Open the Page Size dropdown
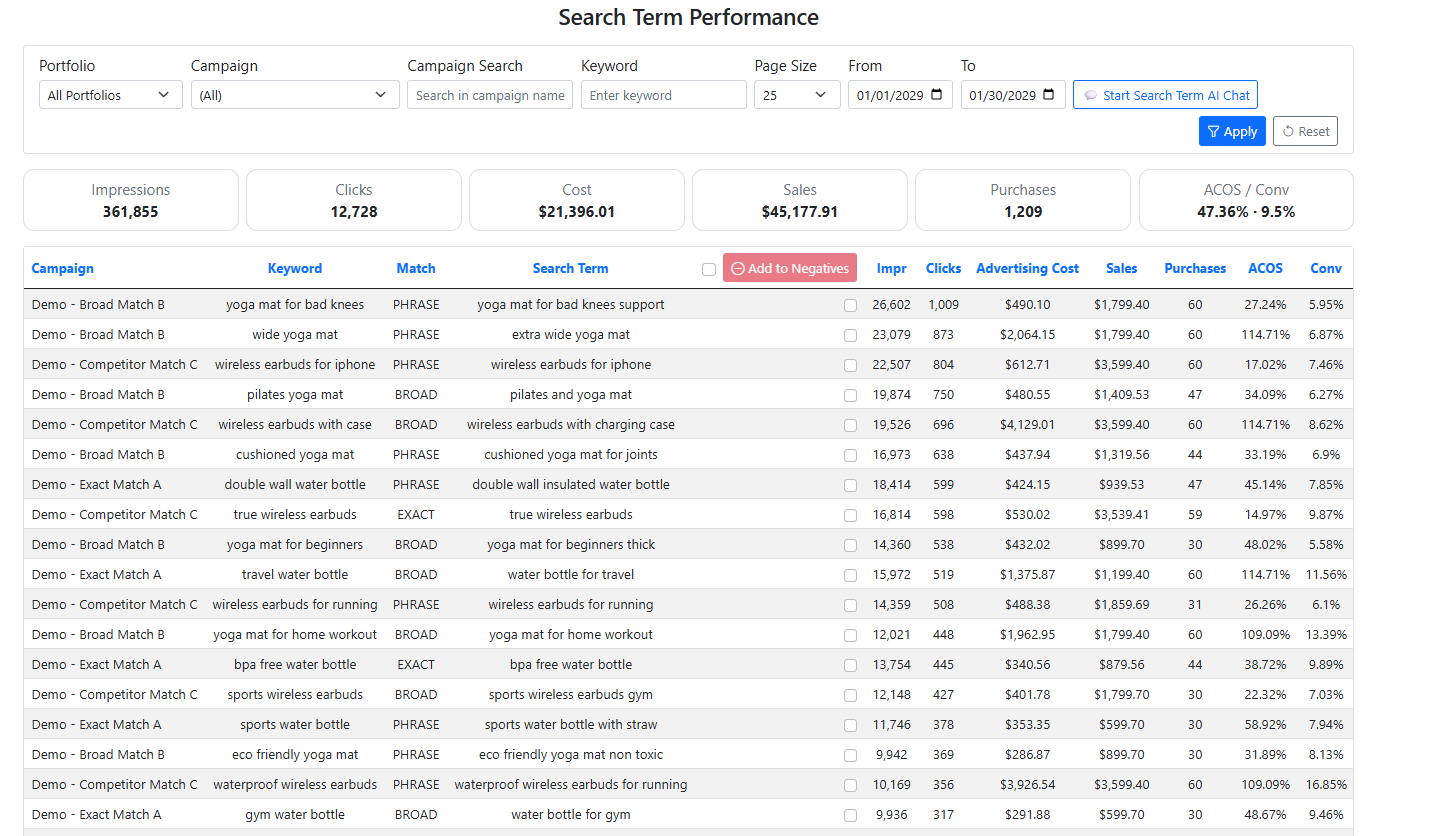 click(x=796, y=95)
